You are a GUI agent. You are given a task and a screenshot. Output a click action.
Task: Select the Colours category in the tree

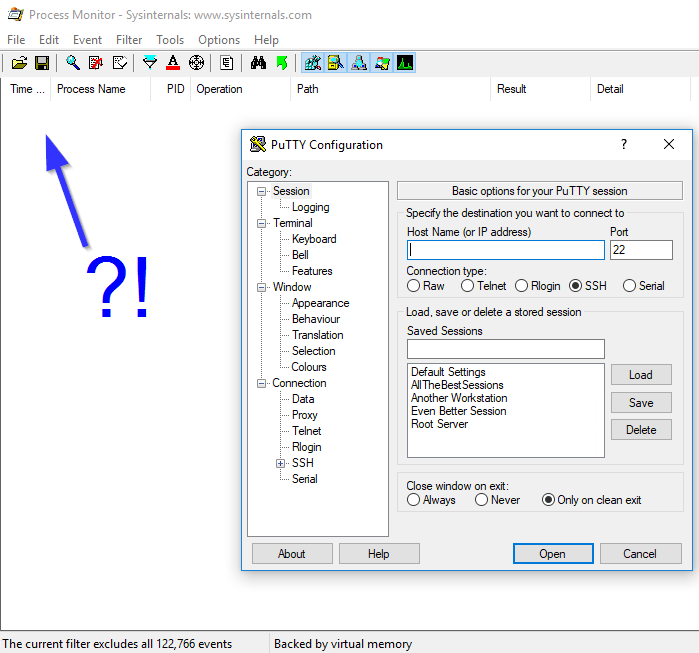[x=309, y=367]
